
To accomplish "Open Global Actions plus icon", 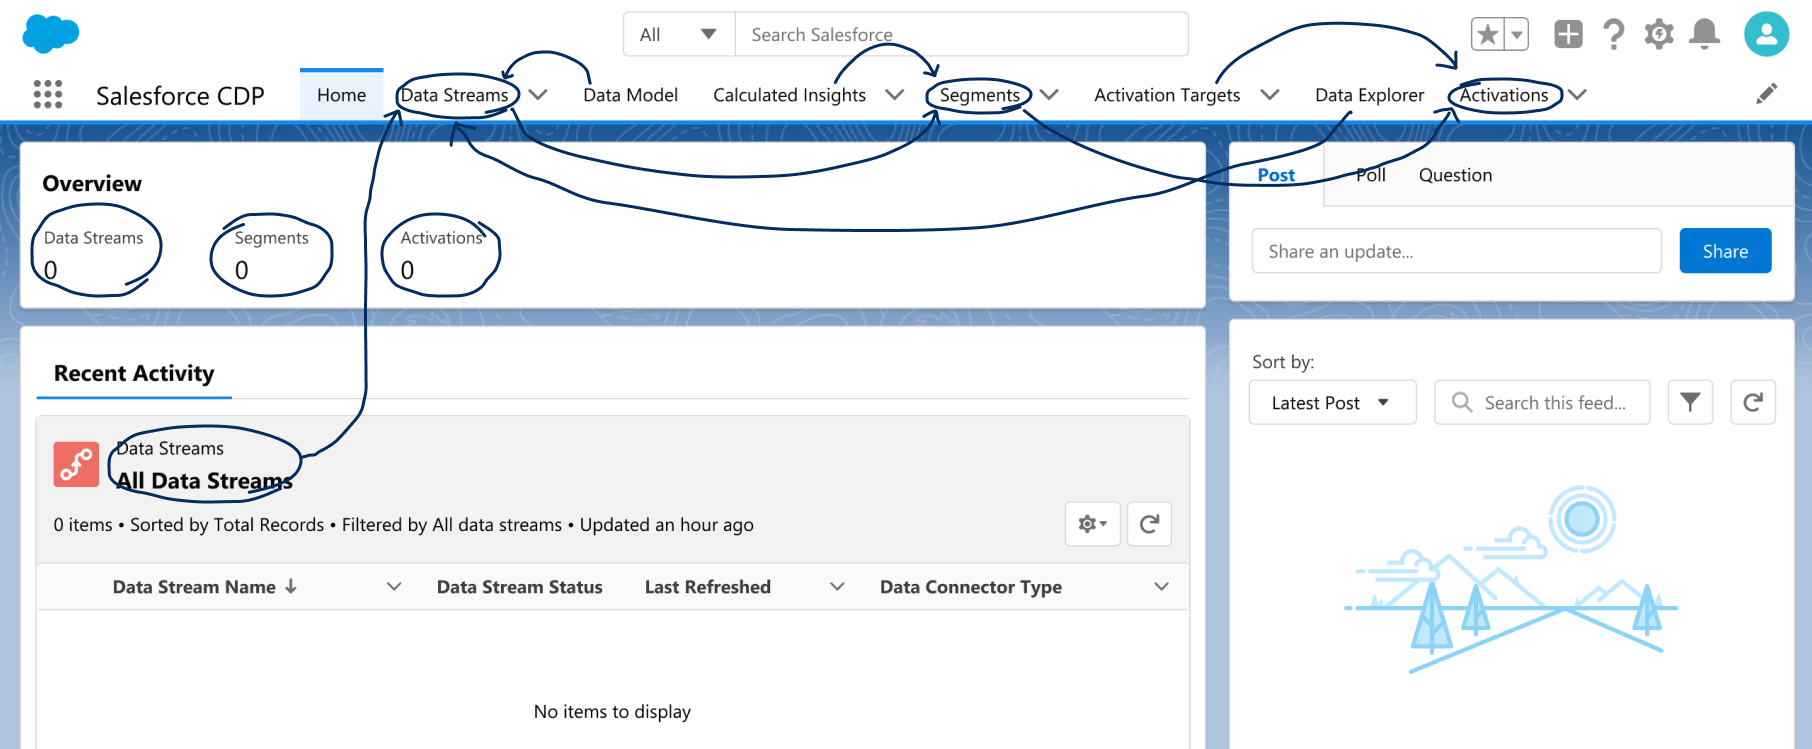I will (1568, 34).
